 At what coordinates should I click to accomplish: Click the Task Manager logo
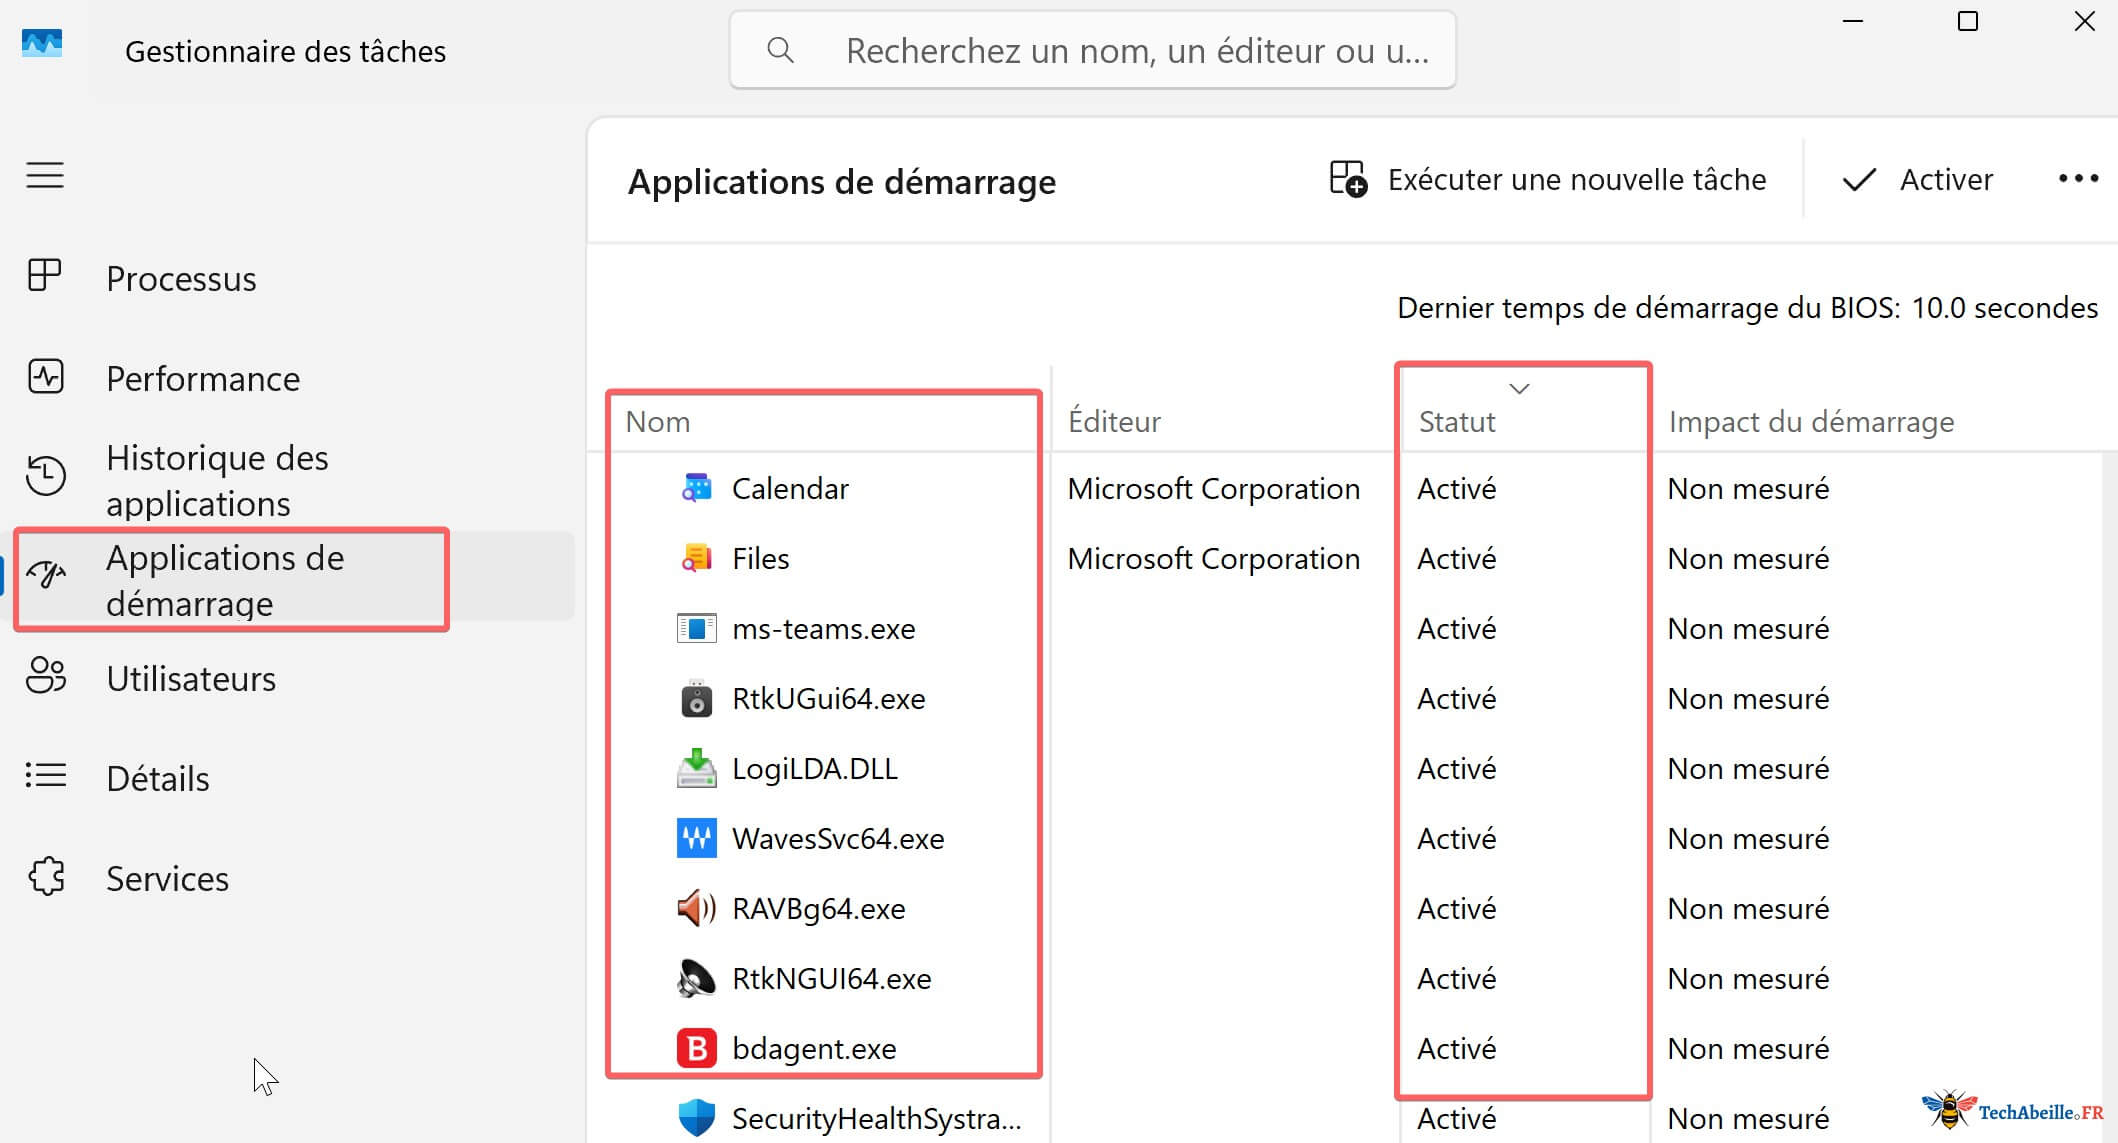click(40, 44)
